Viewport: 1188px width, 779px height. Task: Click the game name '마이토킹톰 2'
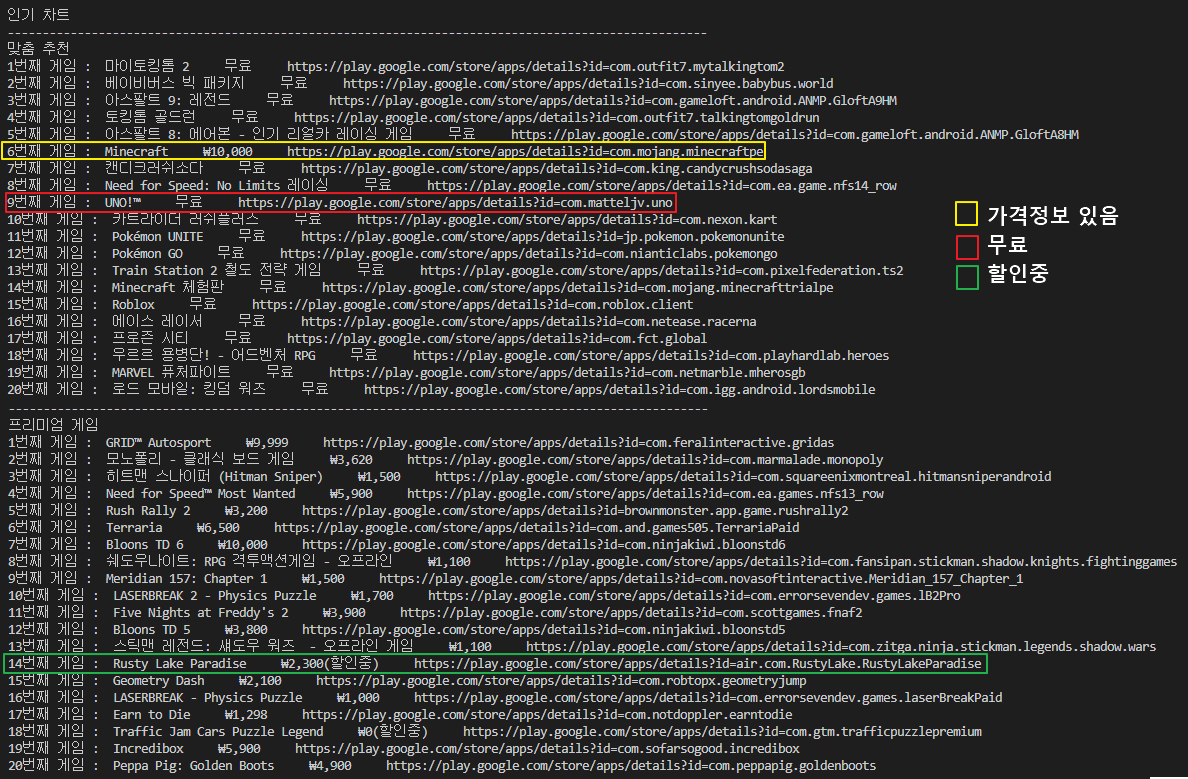[x=147, y=67]
